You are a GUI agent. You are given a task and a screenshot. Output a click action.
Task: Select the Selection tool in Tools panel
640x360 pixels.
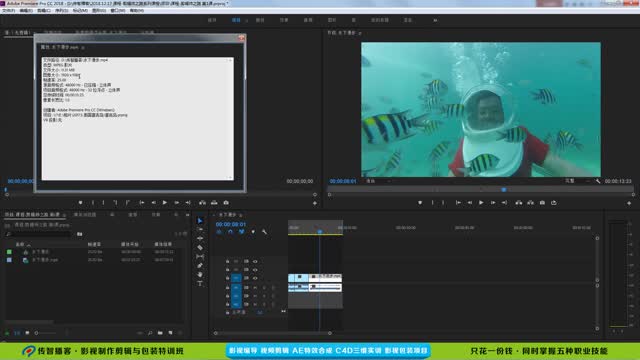[200, 221]
